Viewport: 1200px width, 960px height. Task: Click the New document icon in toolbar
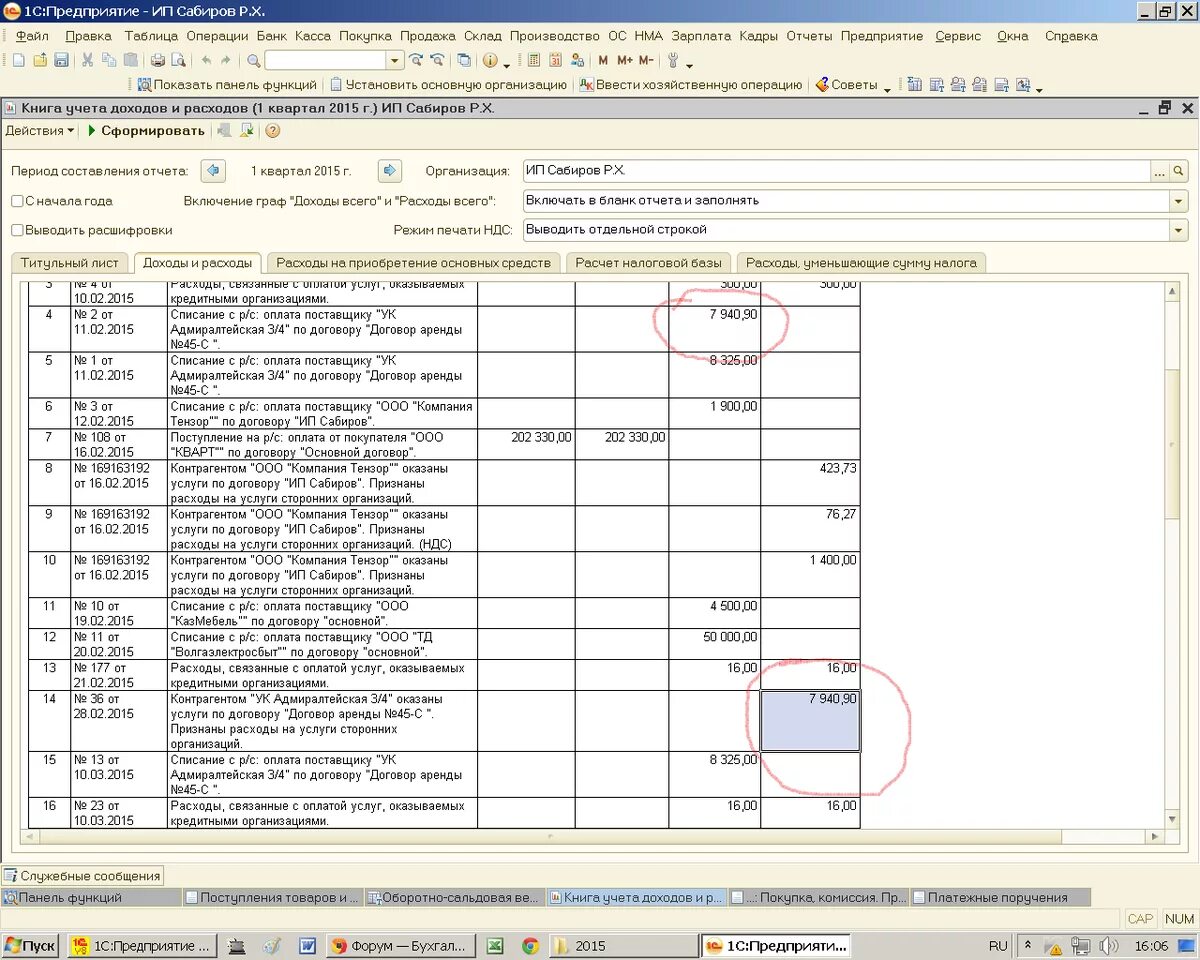click(18, 60)
